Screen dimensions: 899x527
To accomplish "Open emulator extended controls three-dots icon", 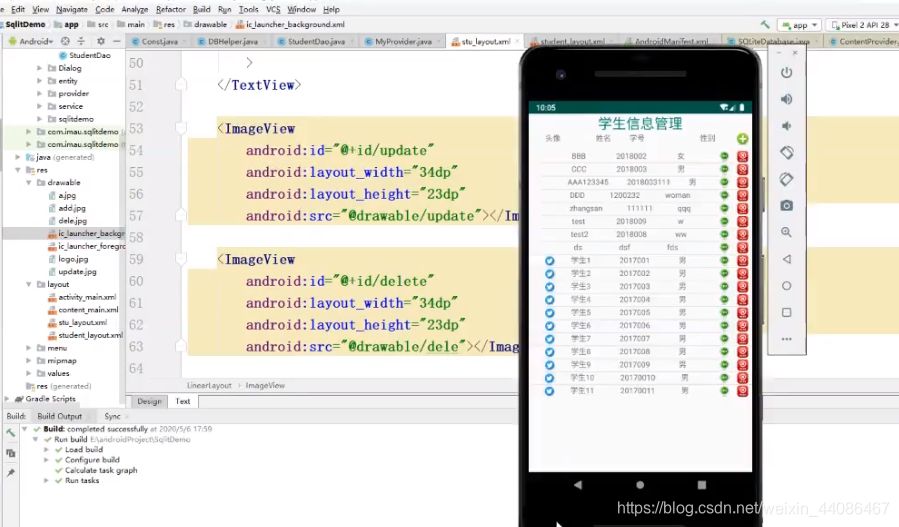I will pyautogui.click(x=787, y=339).
